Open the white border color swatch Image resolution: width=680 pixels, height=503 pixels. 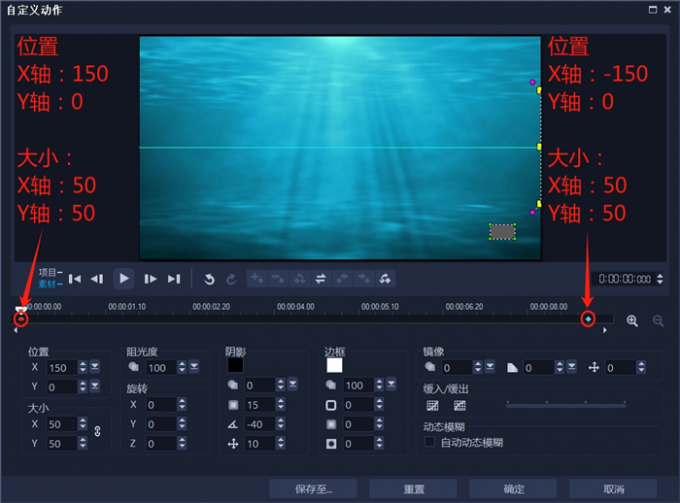click(x=334, y=365)
